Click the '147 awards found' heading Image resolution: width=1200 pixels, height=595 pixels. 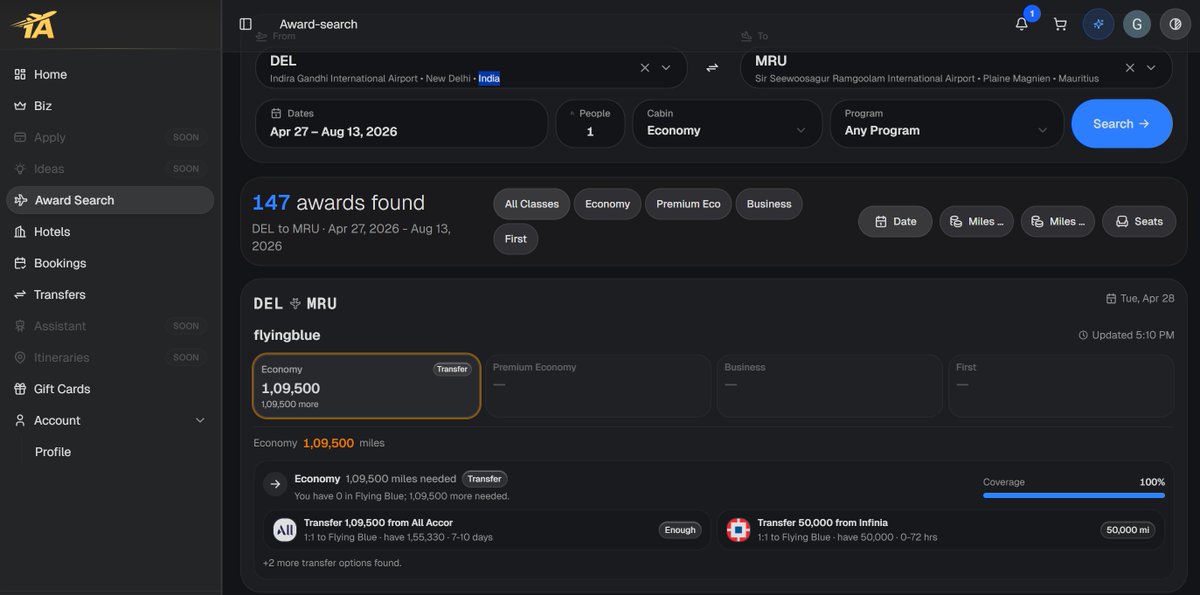click(x=338, y=203)
